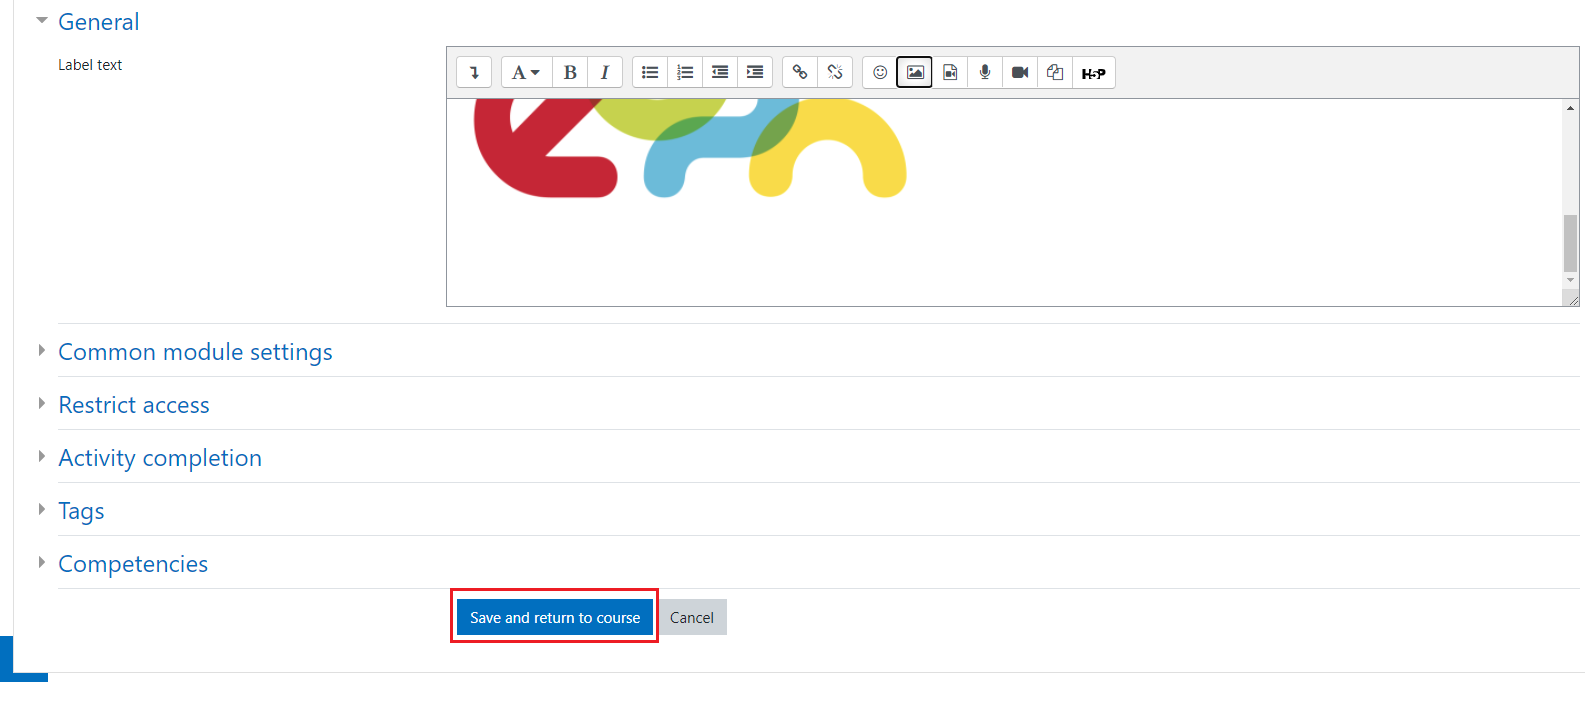
Task: Toggle bold formatting
Action: click(570, 72)
